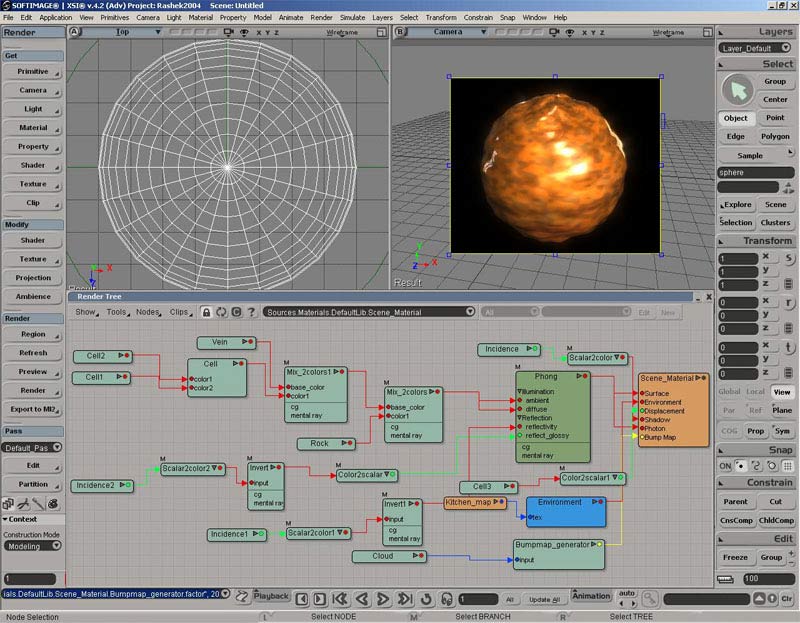Toggle the Prop proportional mode
The width and height of the screenshot is (800, 623).
click(756, 431)
